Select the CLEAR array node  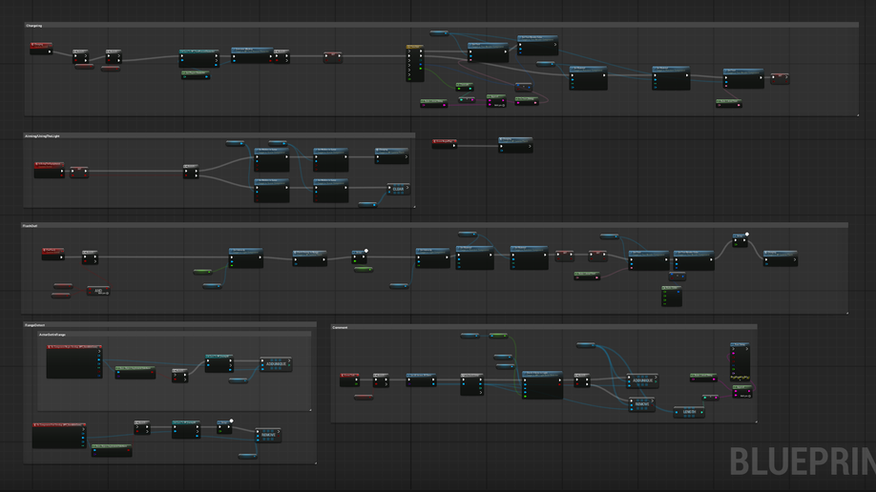(398, 189)
